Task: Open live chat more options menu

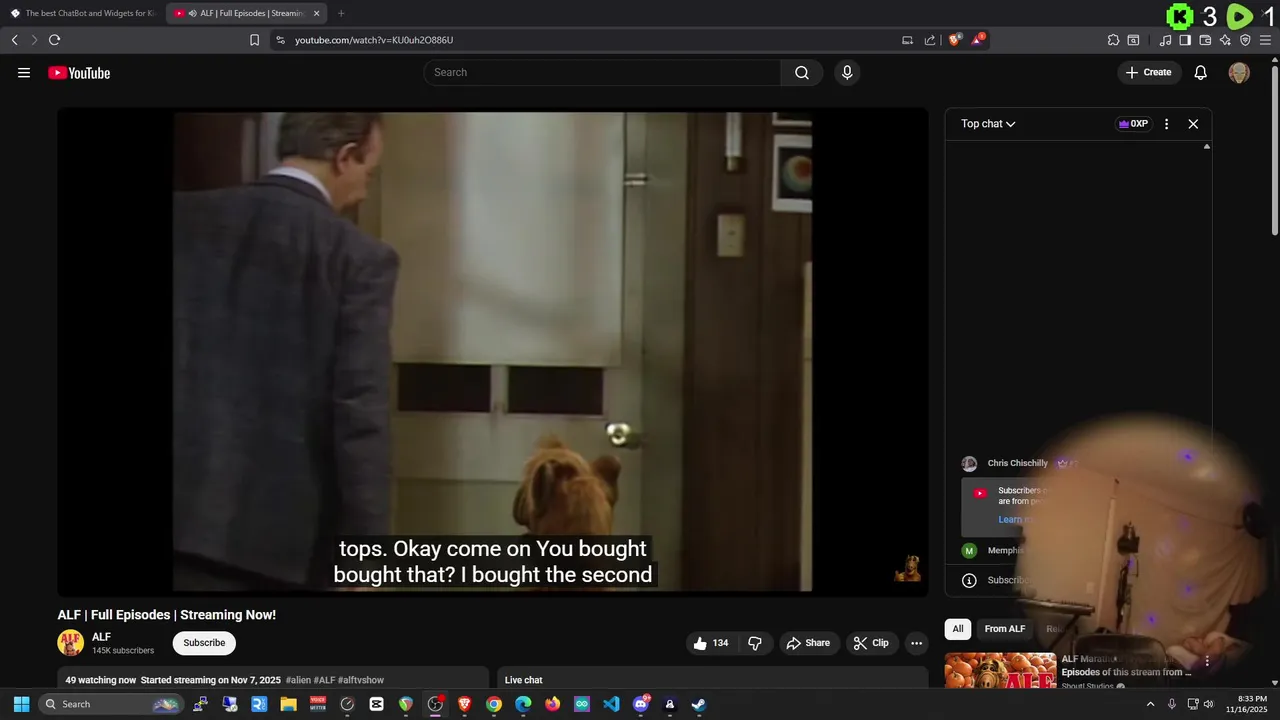Action: [1166, 124]
